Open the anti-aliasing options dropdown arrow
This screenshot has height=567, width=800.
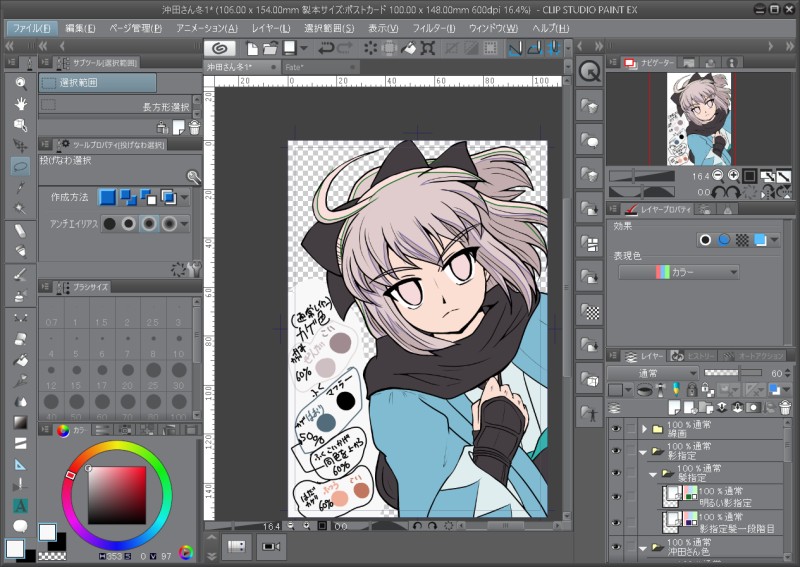184,224
